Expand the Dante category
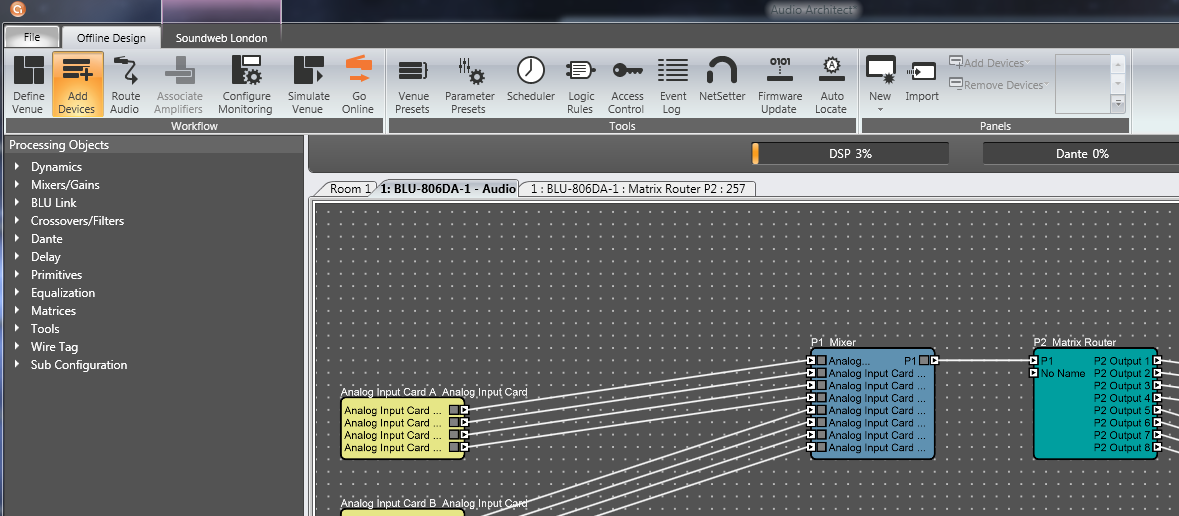 (17, 238)
